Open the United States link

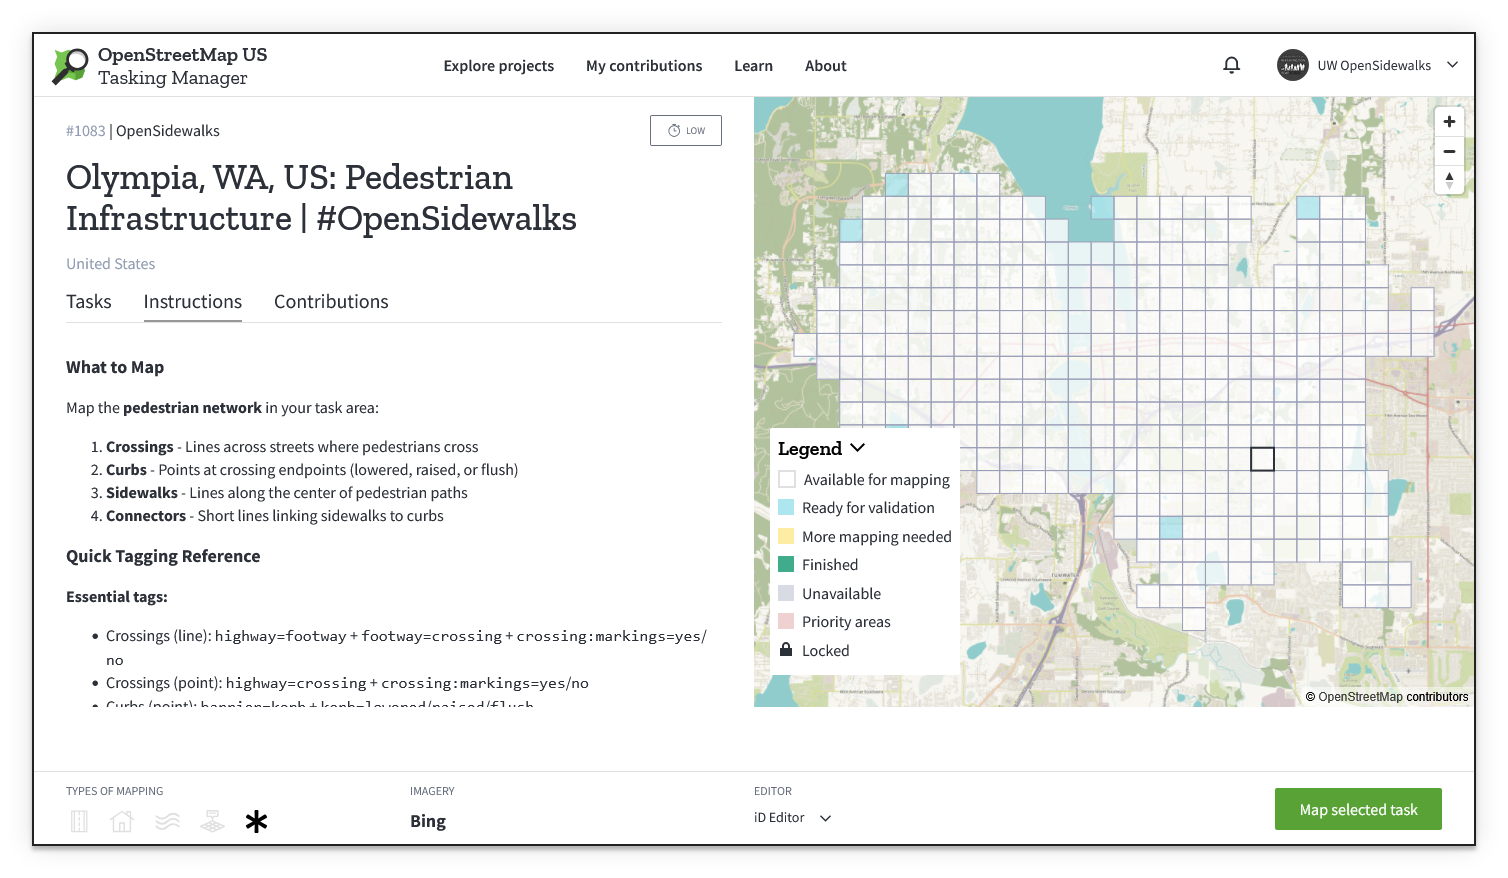tap(110, 263)
